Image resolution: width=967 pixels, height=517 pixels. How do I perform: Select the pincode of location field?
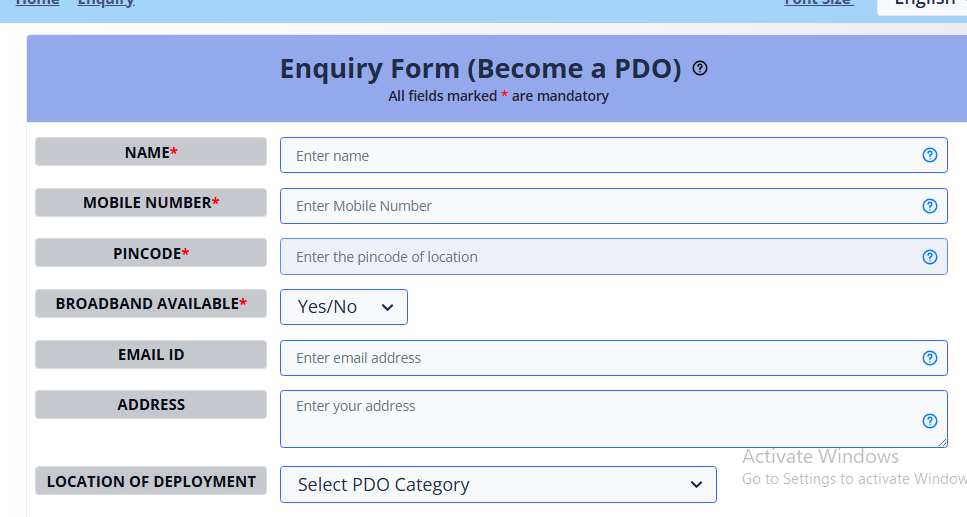tap(614, 257)
